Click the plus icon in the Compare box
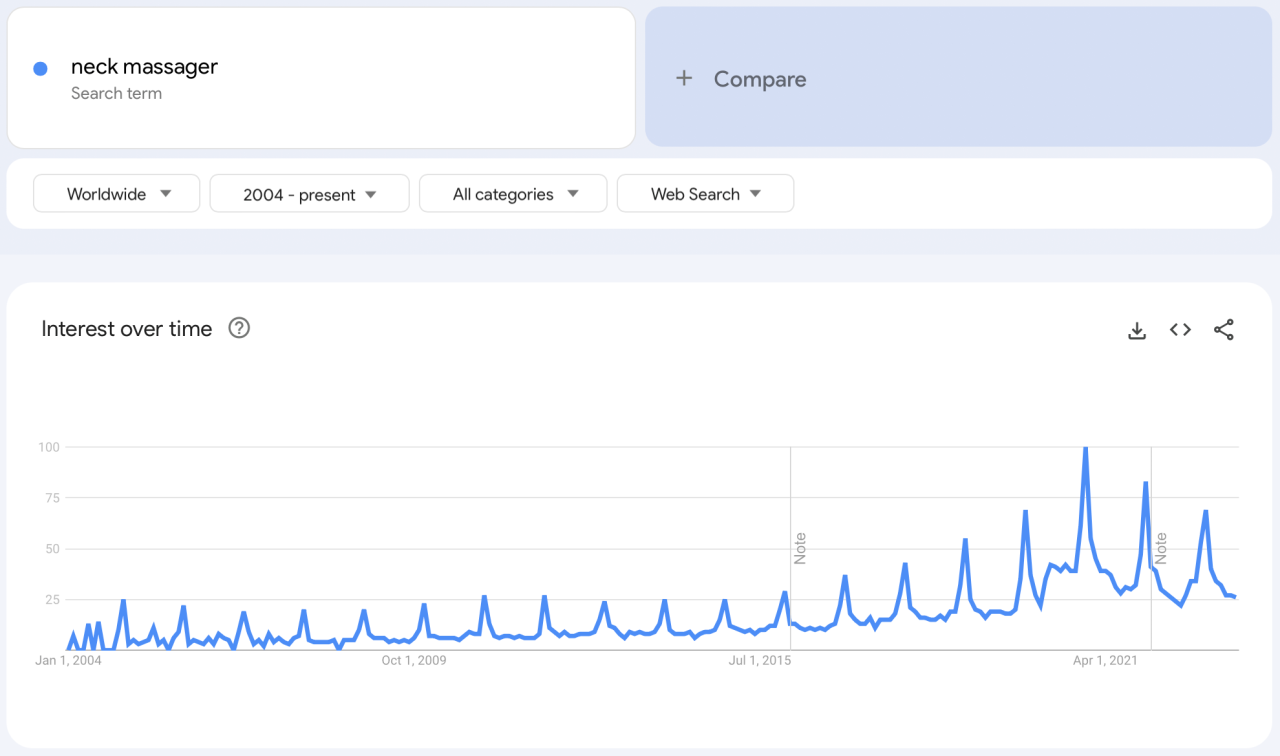The width and height of the screenshot is (1280, 756). pyautogui.click(x=684, y=78)
